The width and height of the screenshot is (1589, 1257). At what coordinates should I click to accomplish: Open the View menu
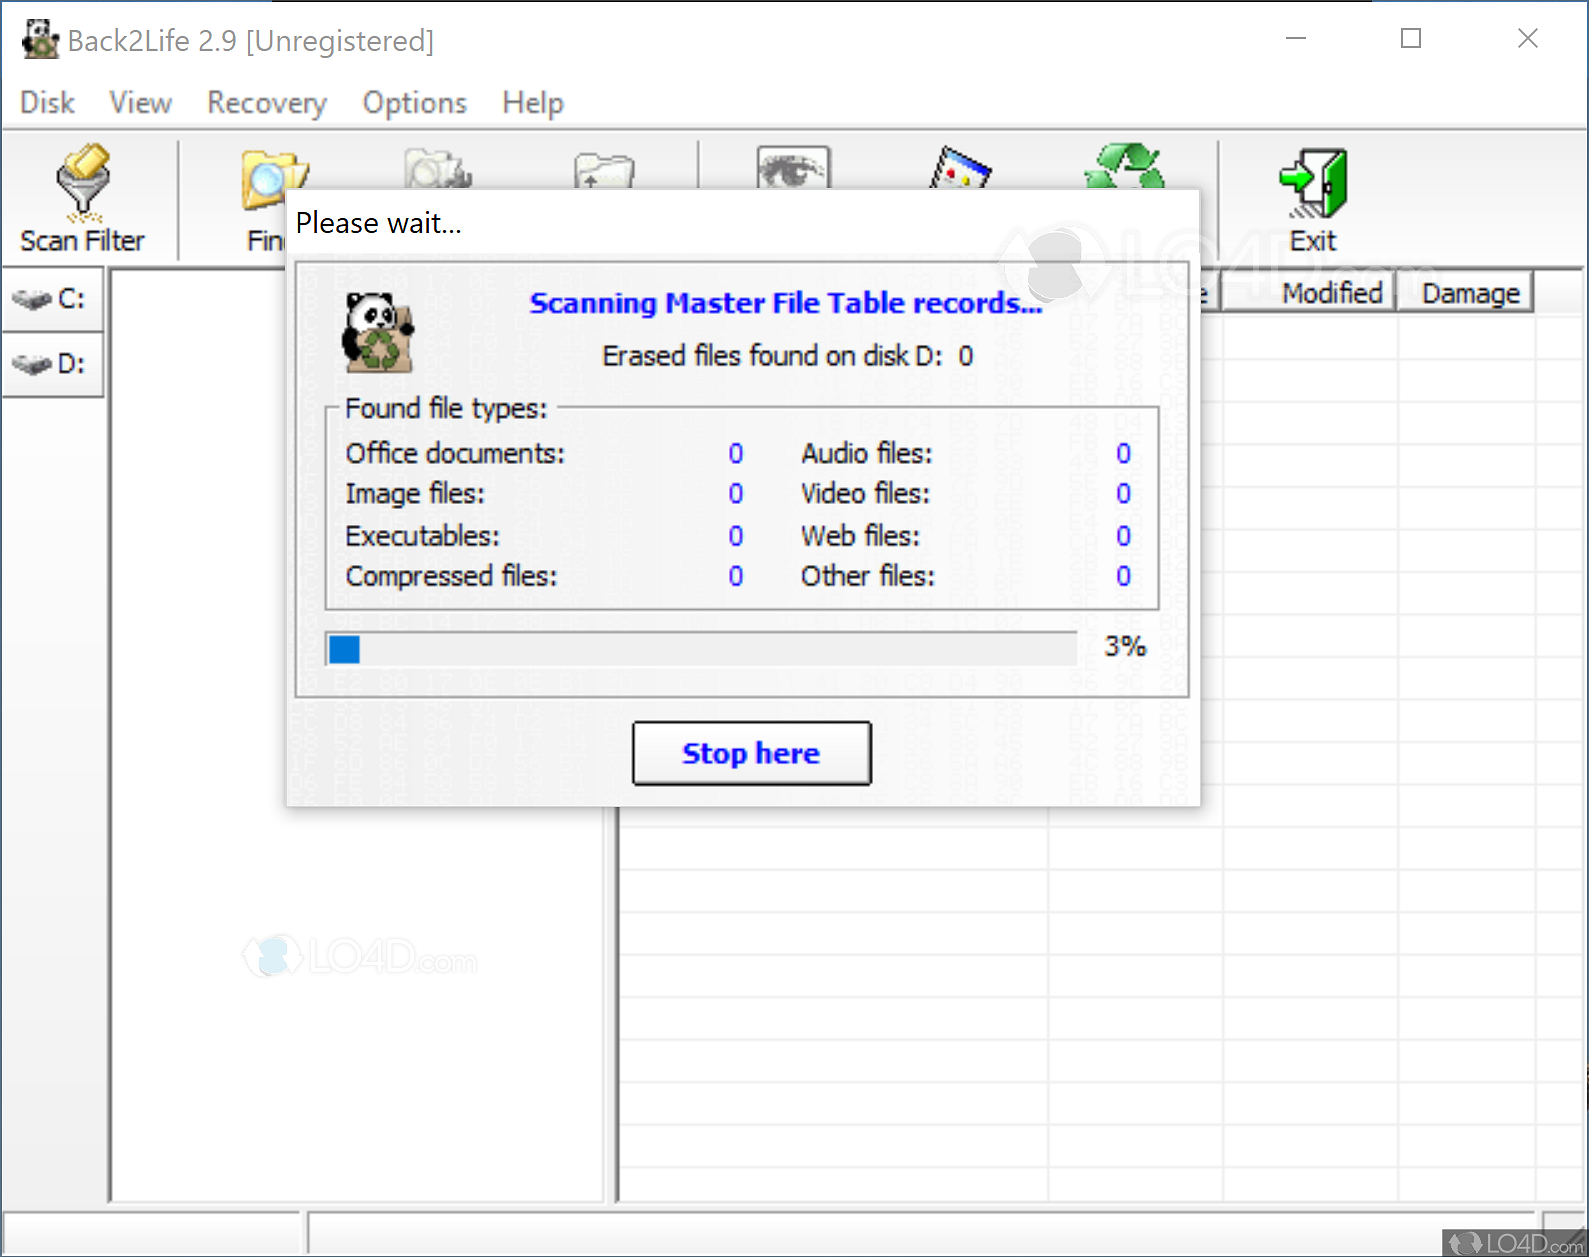(x=140, y=102)
